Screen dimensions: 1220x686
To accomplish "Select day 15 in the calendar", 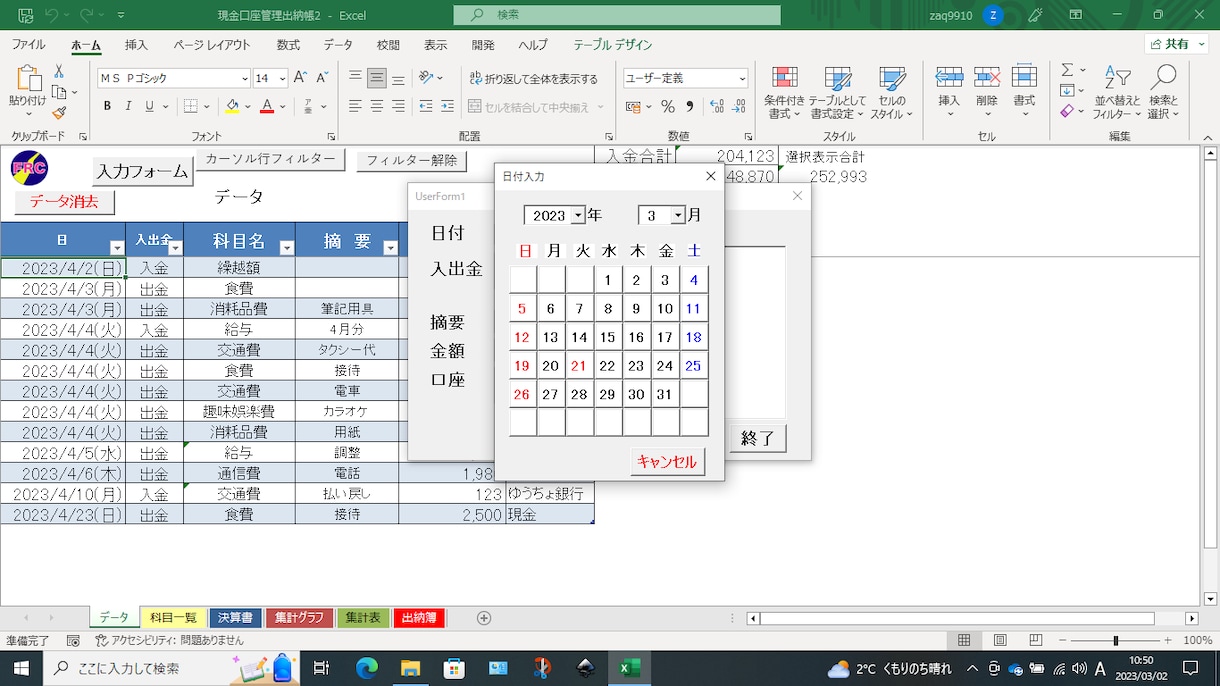I will click(608, 338).
